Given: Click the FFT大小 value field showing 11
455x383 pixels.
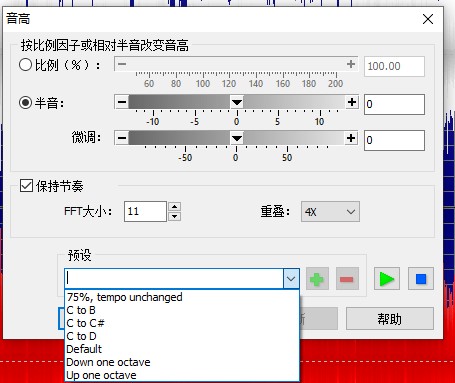Looking at the screenshot, I should coord(145,211).
